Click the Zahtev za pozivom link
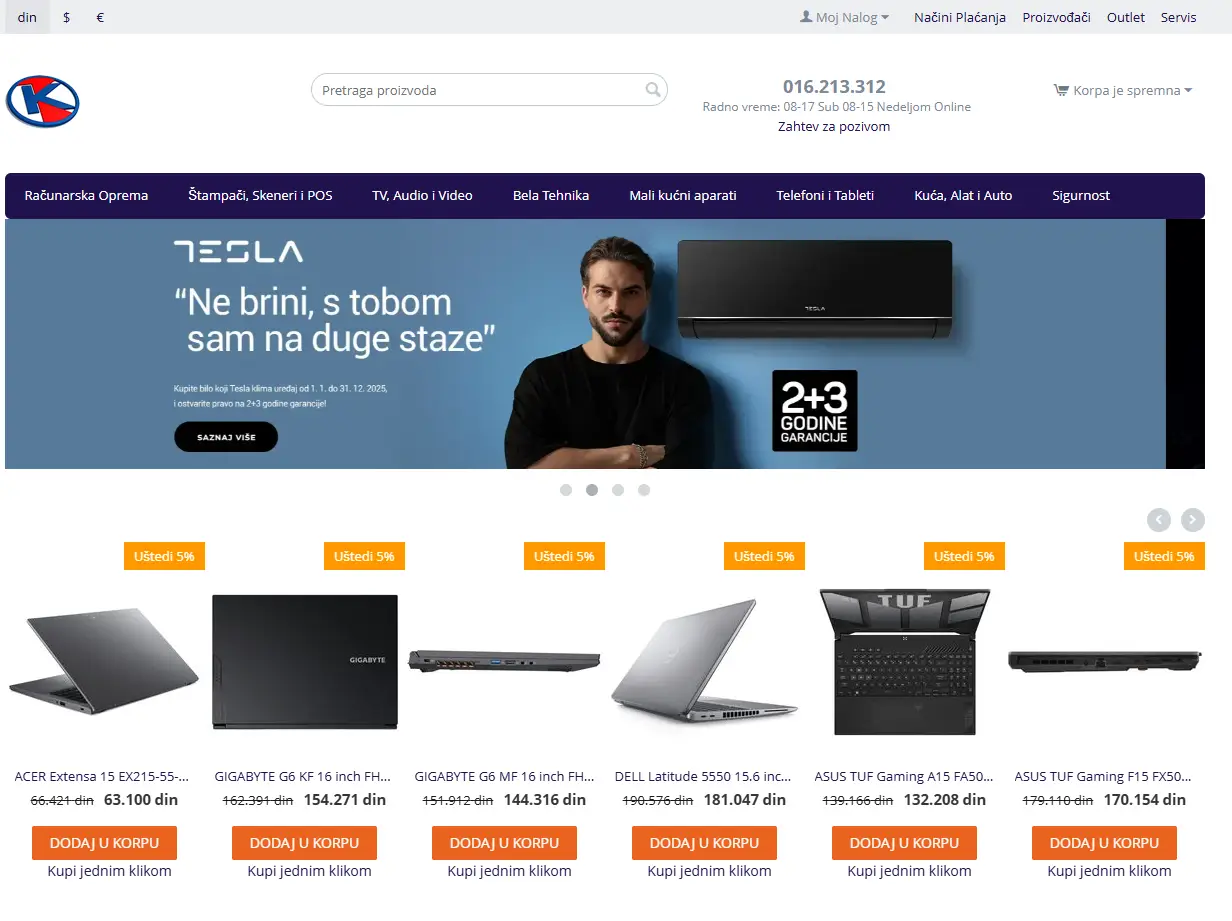Viewport: 1232px width, 921px height. click(x=834, y=126)
